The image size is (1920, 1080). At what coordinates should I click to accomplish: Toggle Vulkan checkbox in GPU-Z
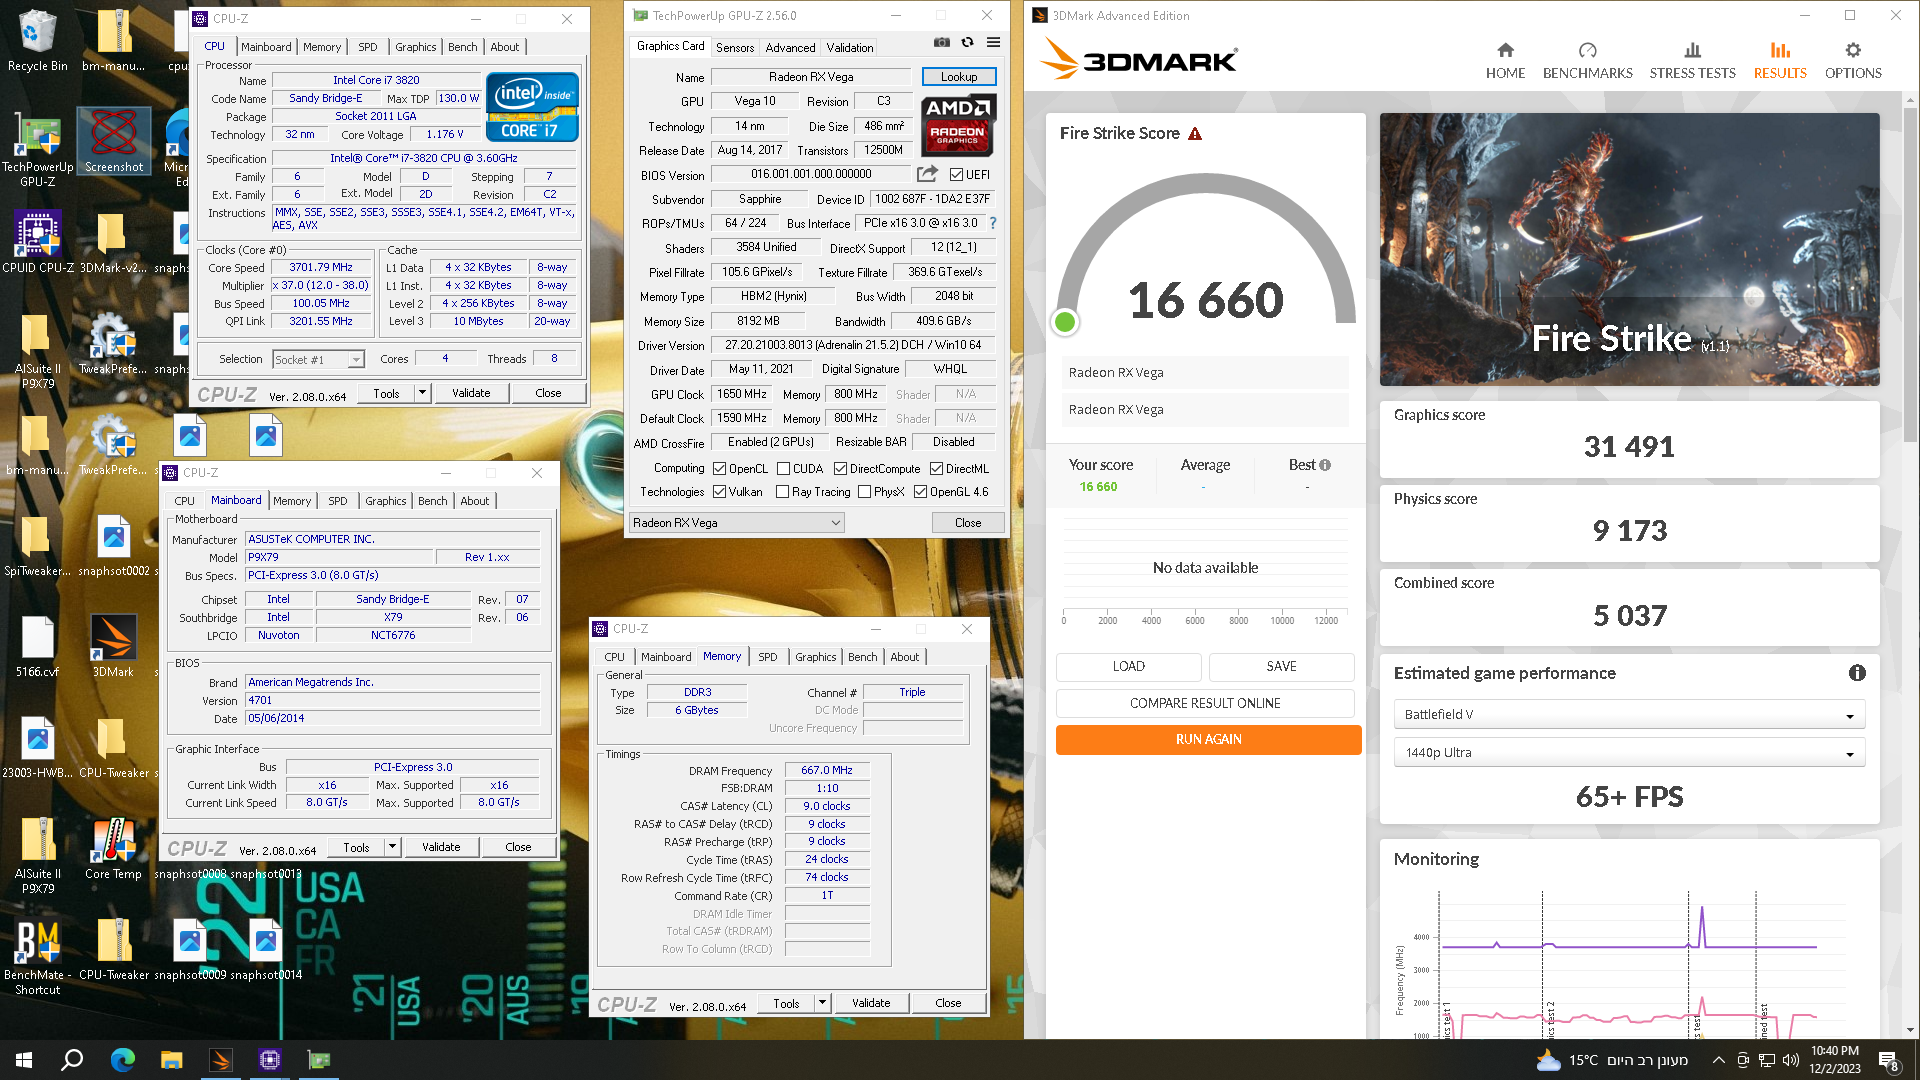click(719, 492)
